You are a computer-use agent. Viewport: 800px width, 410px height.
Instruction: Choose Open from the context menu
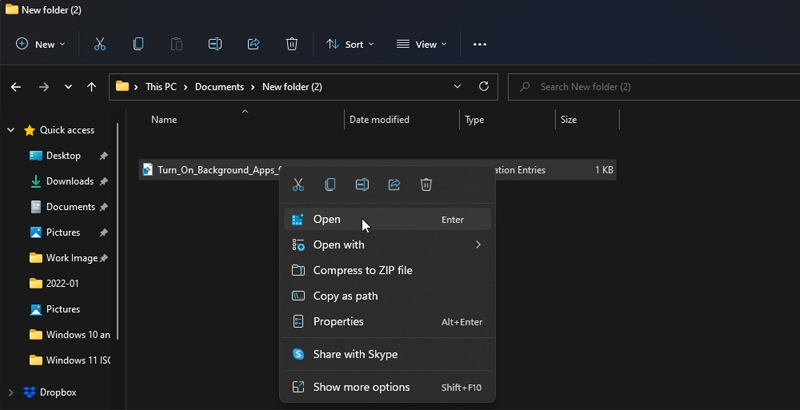[387, 219]
